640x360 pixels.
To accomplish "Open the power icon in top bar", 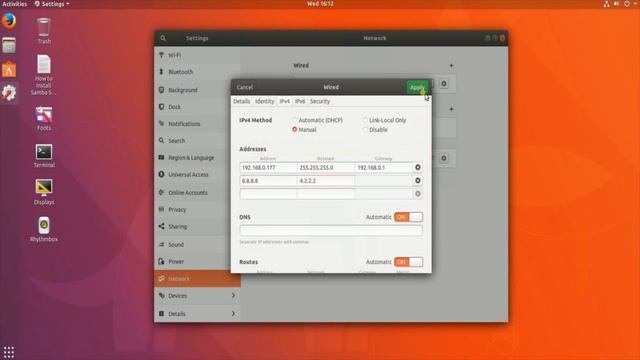I will [x=627, y=4].
